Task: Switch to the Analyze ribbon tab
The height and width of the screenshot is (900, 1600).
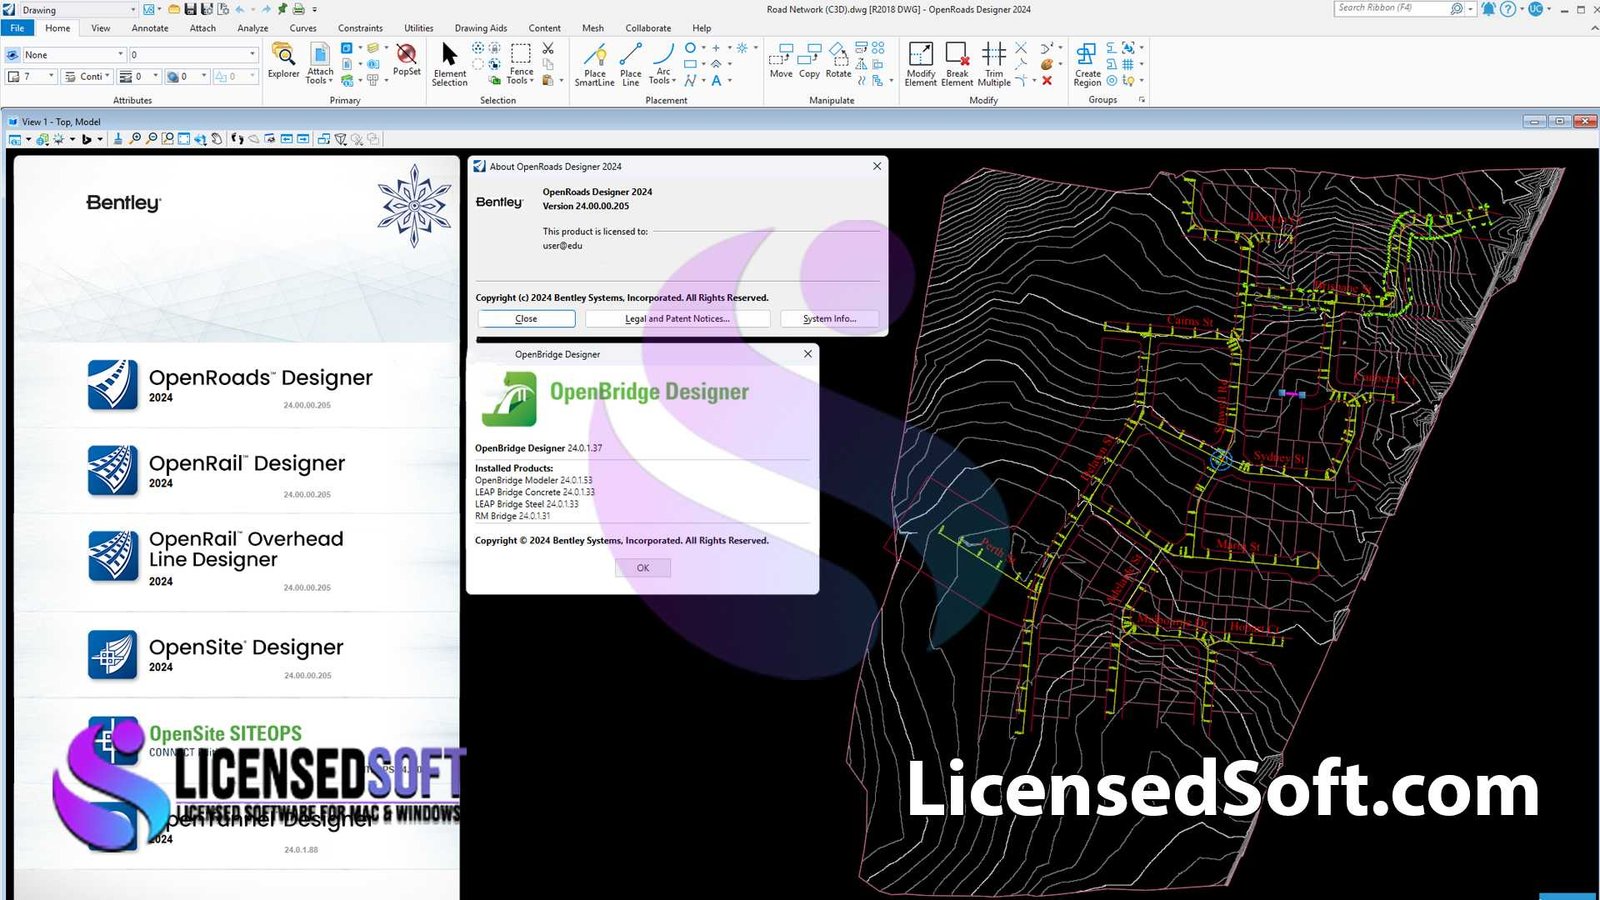Action: coord(253,28)
